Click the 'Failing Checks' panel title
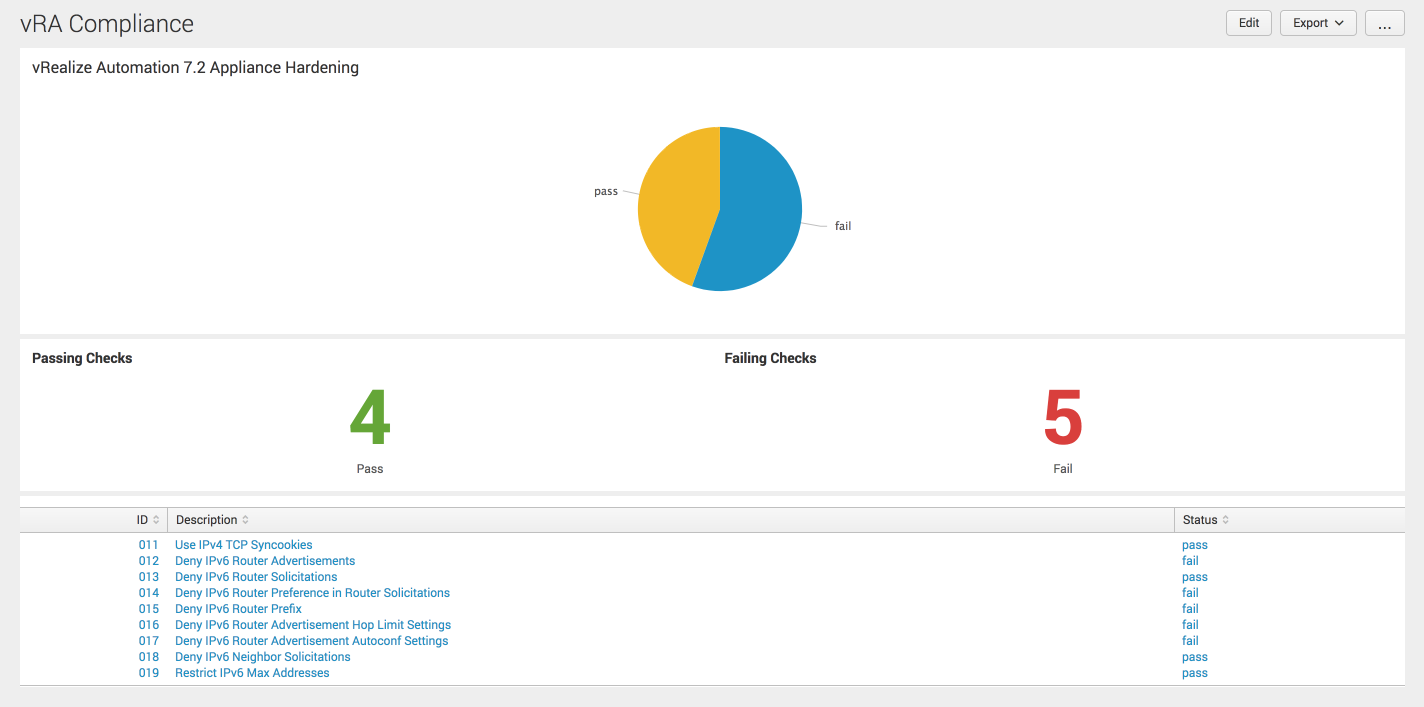The height and width of the screenshot is (707, 1424). (x=770, y=358)
